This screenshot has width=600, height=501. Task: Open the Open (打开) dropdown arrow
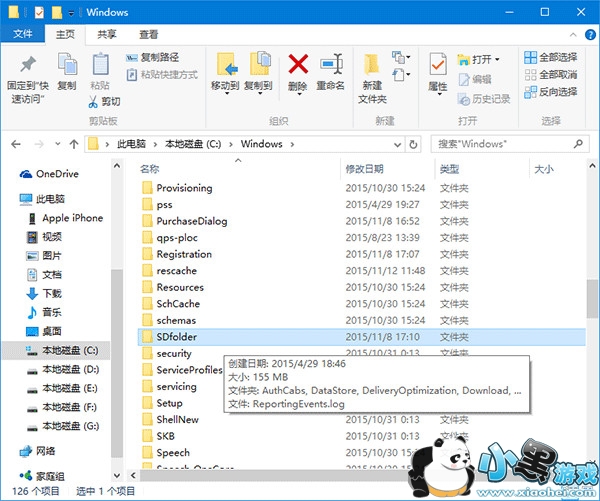(x=497, y=59)
